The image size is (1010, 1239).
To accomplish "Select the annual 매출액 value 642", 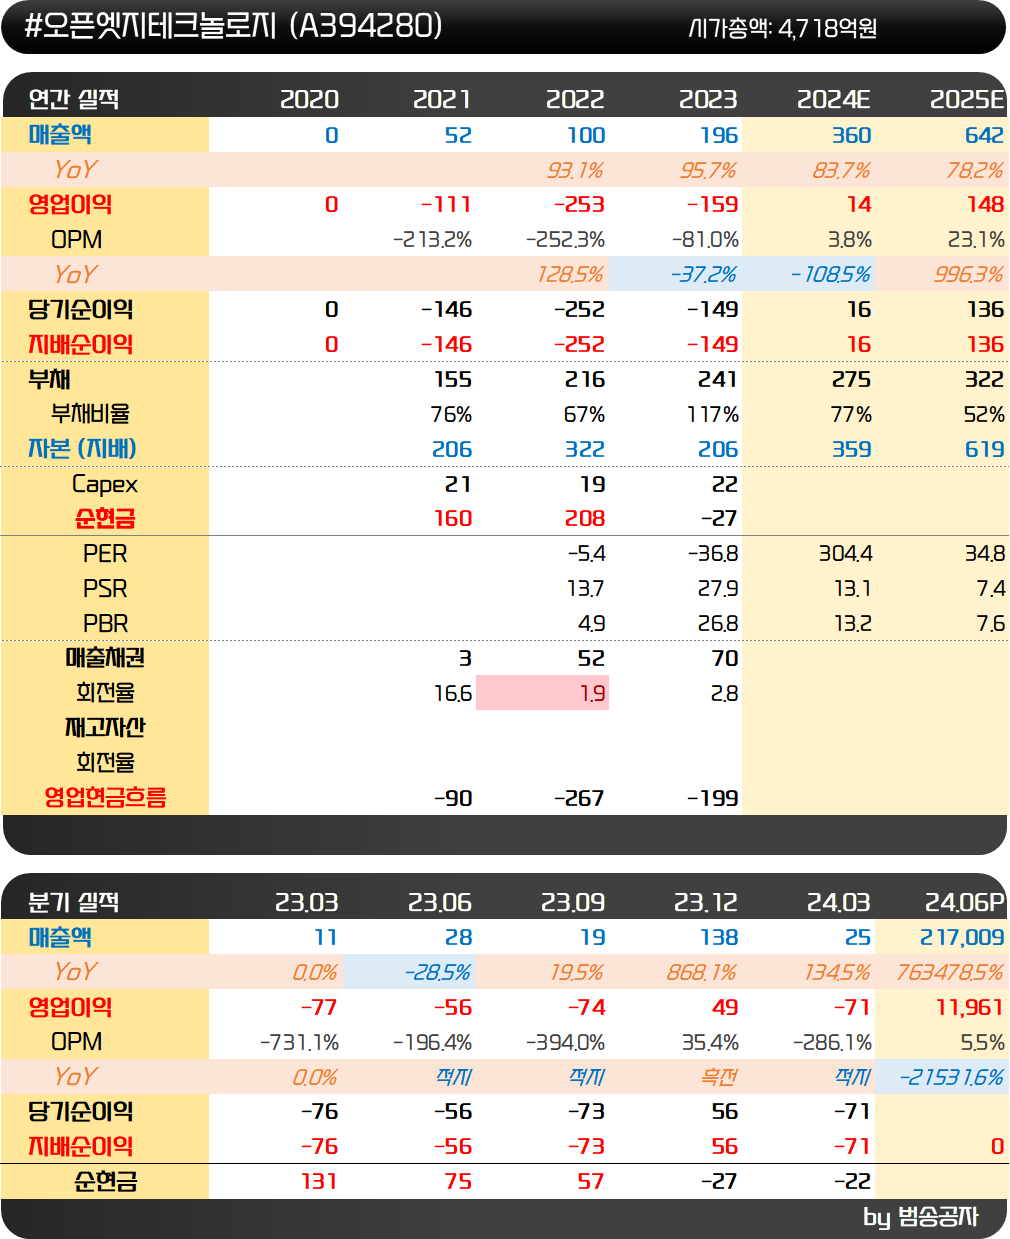I will pos(984,135).
